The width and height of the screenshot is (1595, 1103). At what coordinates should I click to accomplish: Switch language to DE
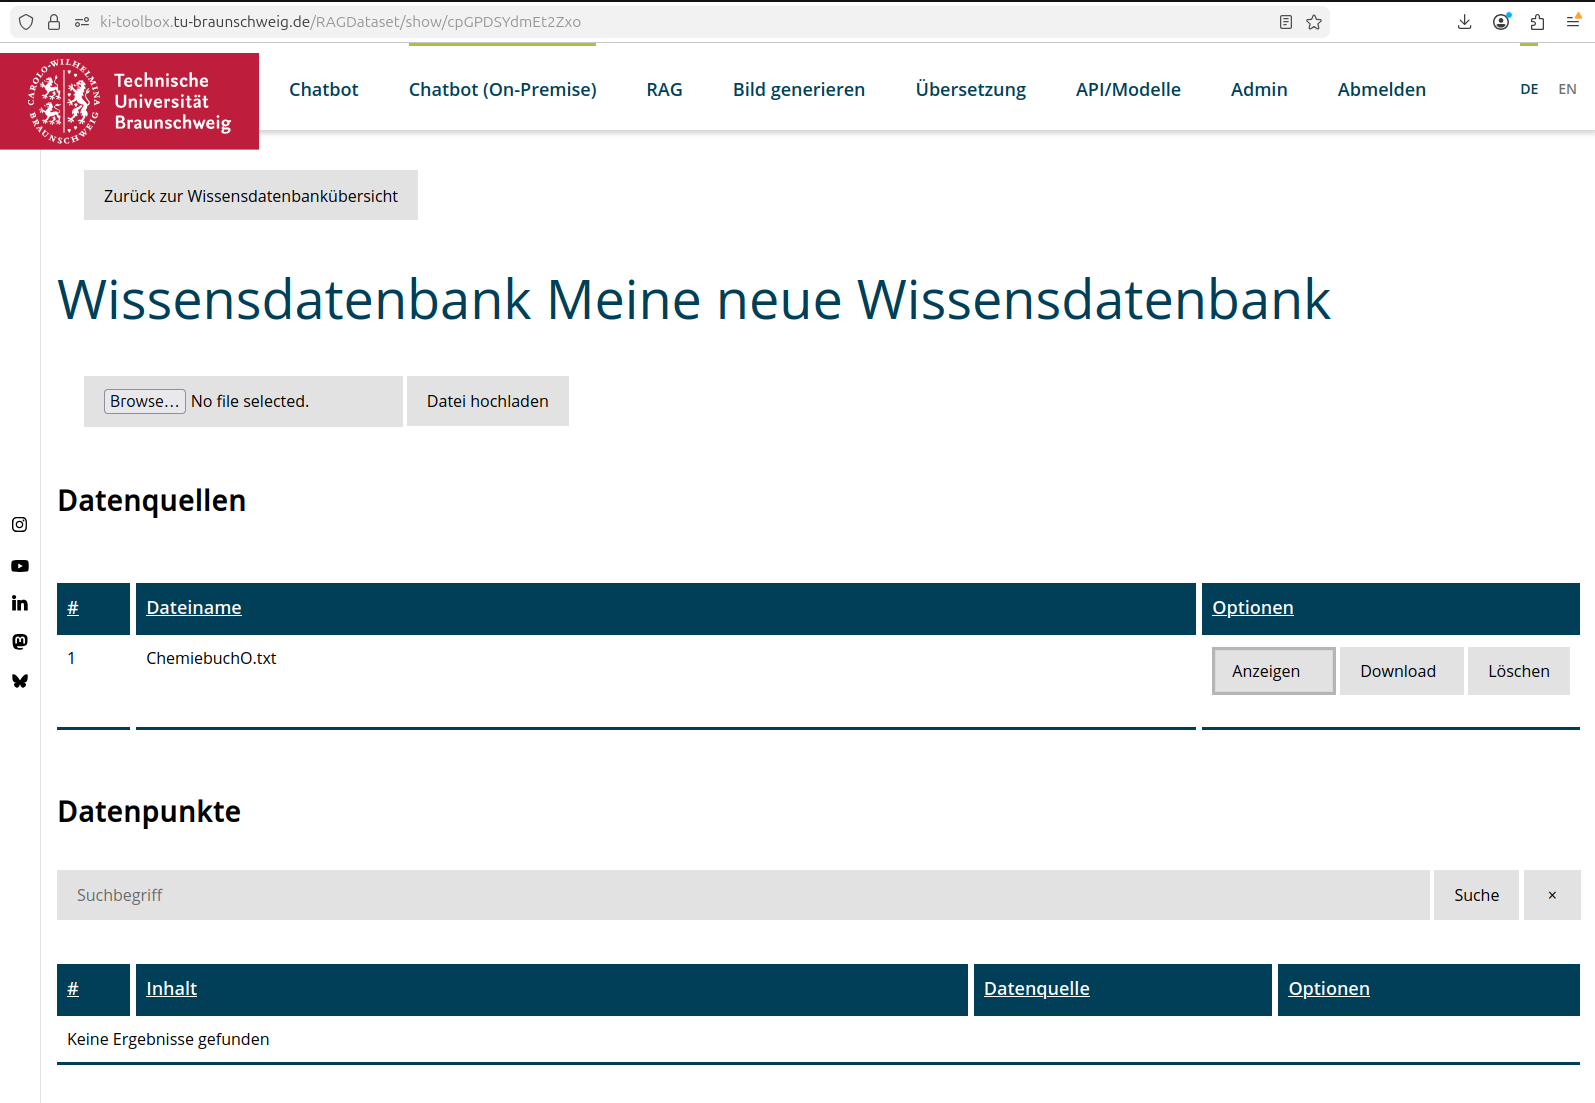[x=1529, y=89]
